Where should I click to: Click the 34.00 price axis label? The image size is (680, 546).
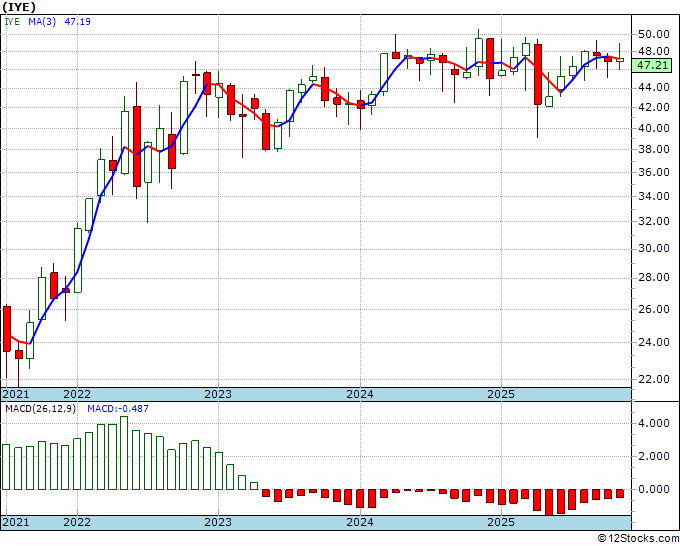653,196
